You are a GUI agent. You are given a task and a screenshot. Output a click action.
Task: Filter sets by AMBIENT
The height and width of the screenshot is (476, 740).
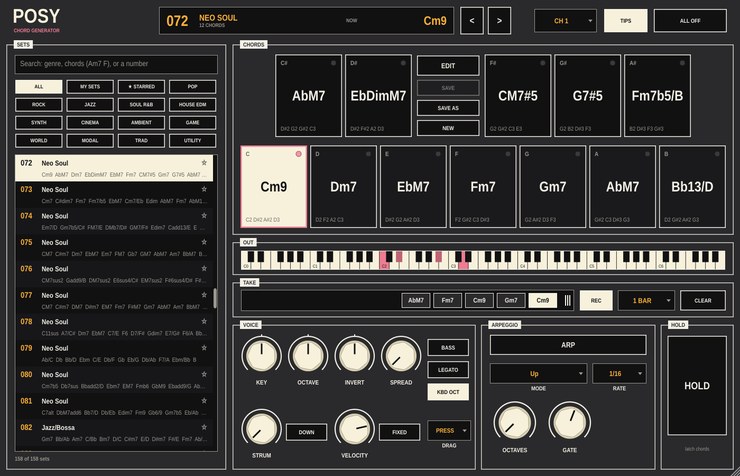142,123
